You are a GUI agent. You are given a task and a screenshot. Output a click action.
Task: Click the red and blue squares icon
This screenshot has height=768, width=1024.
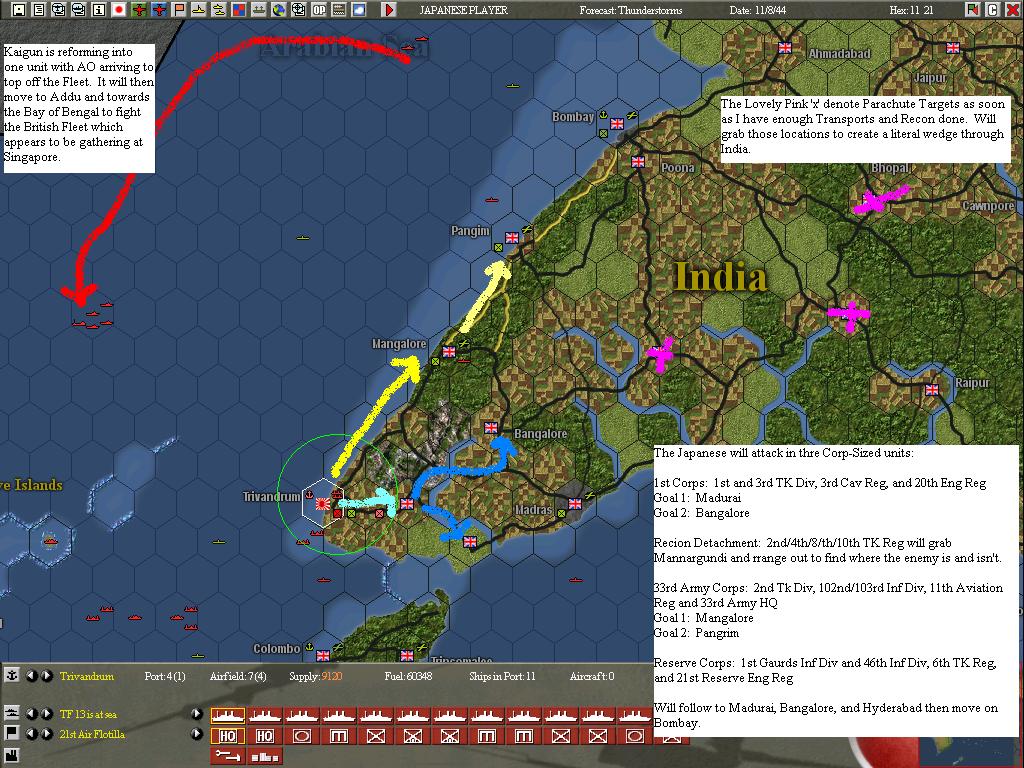click(238, 10)
